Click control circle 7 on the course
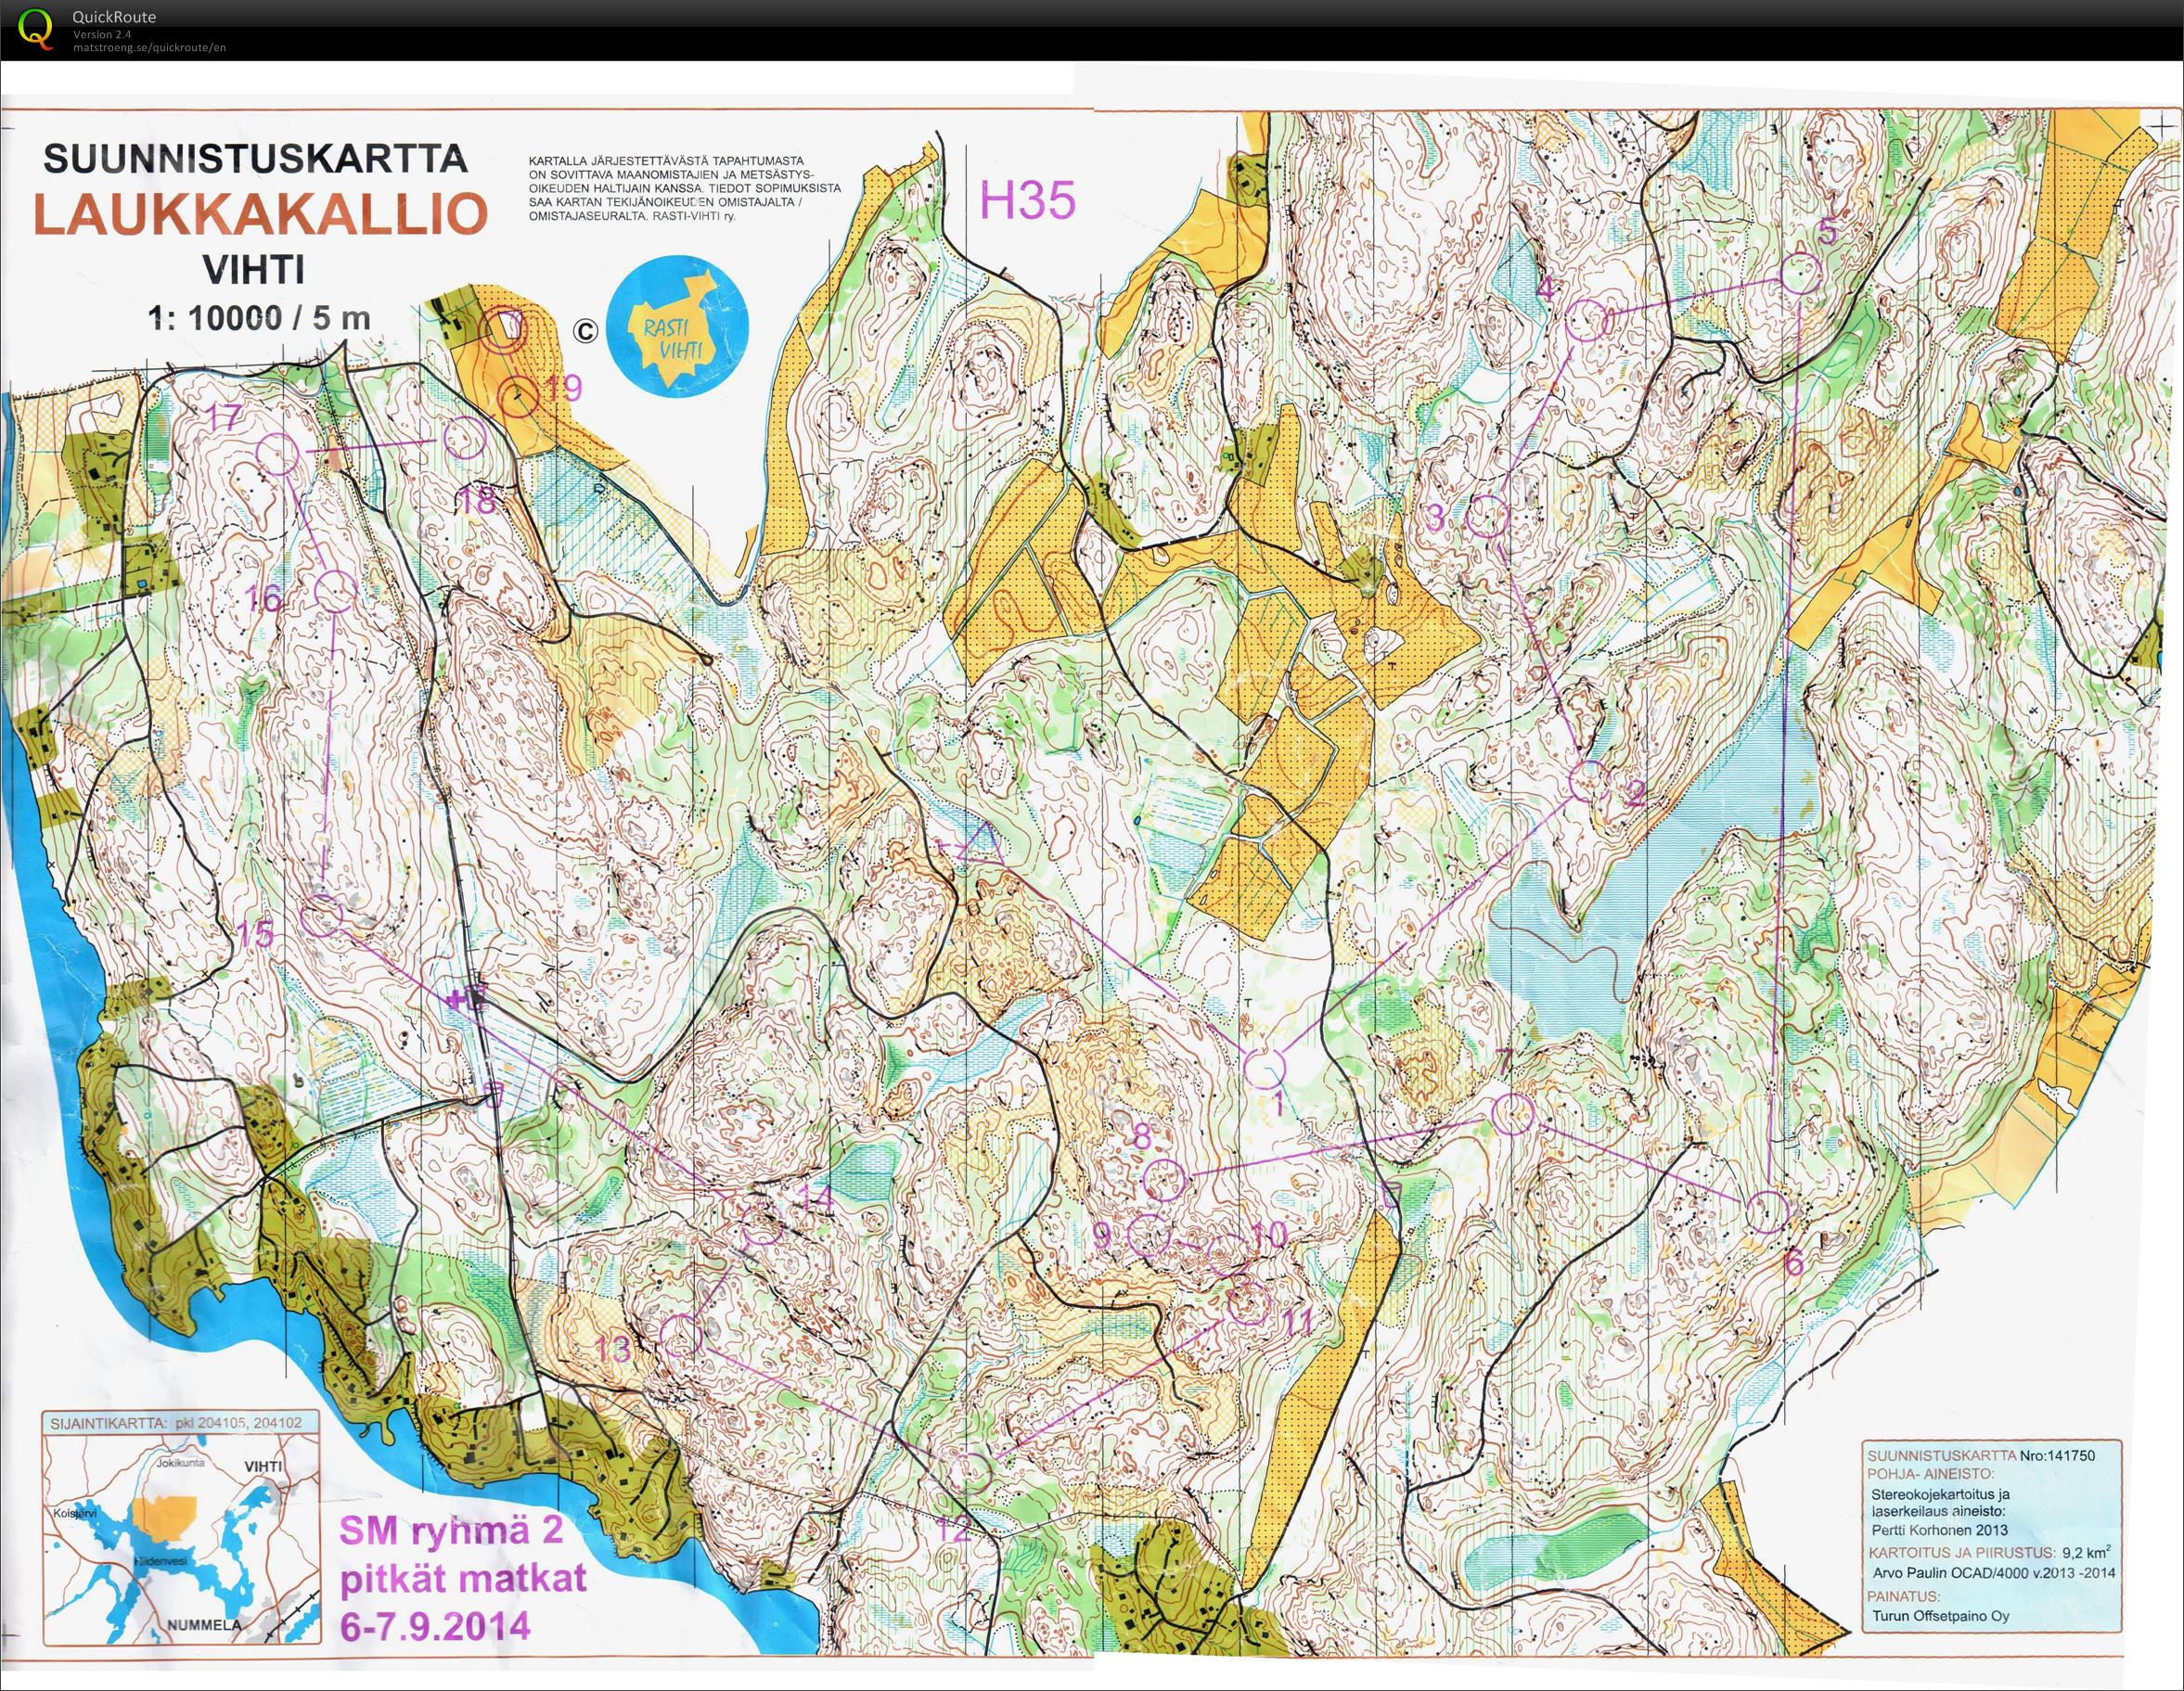Viewport: 2184px width, 1691px height. [1513, 1113]
